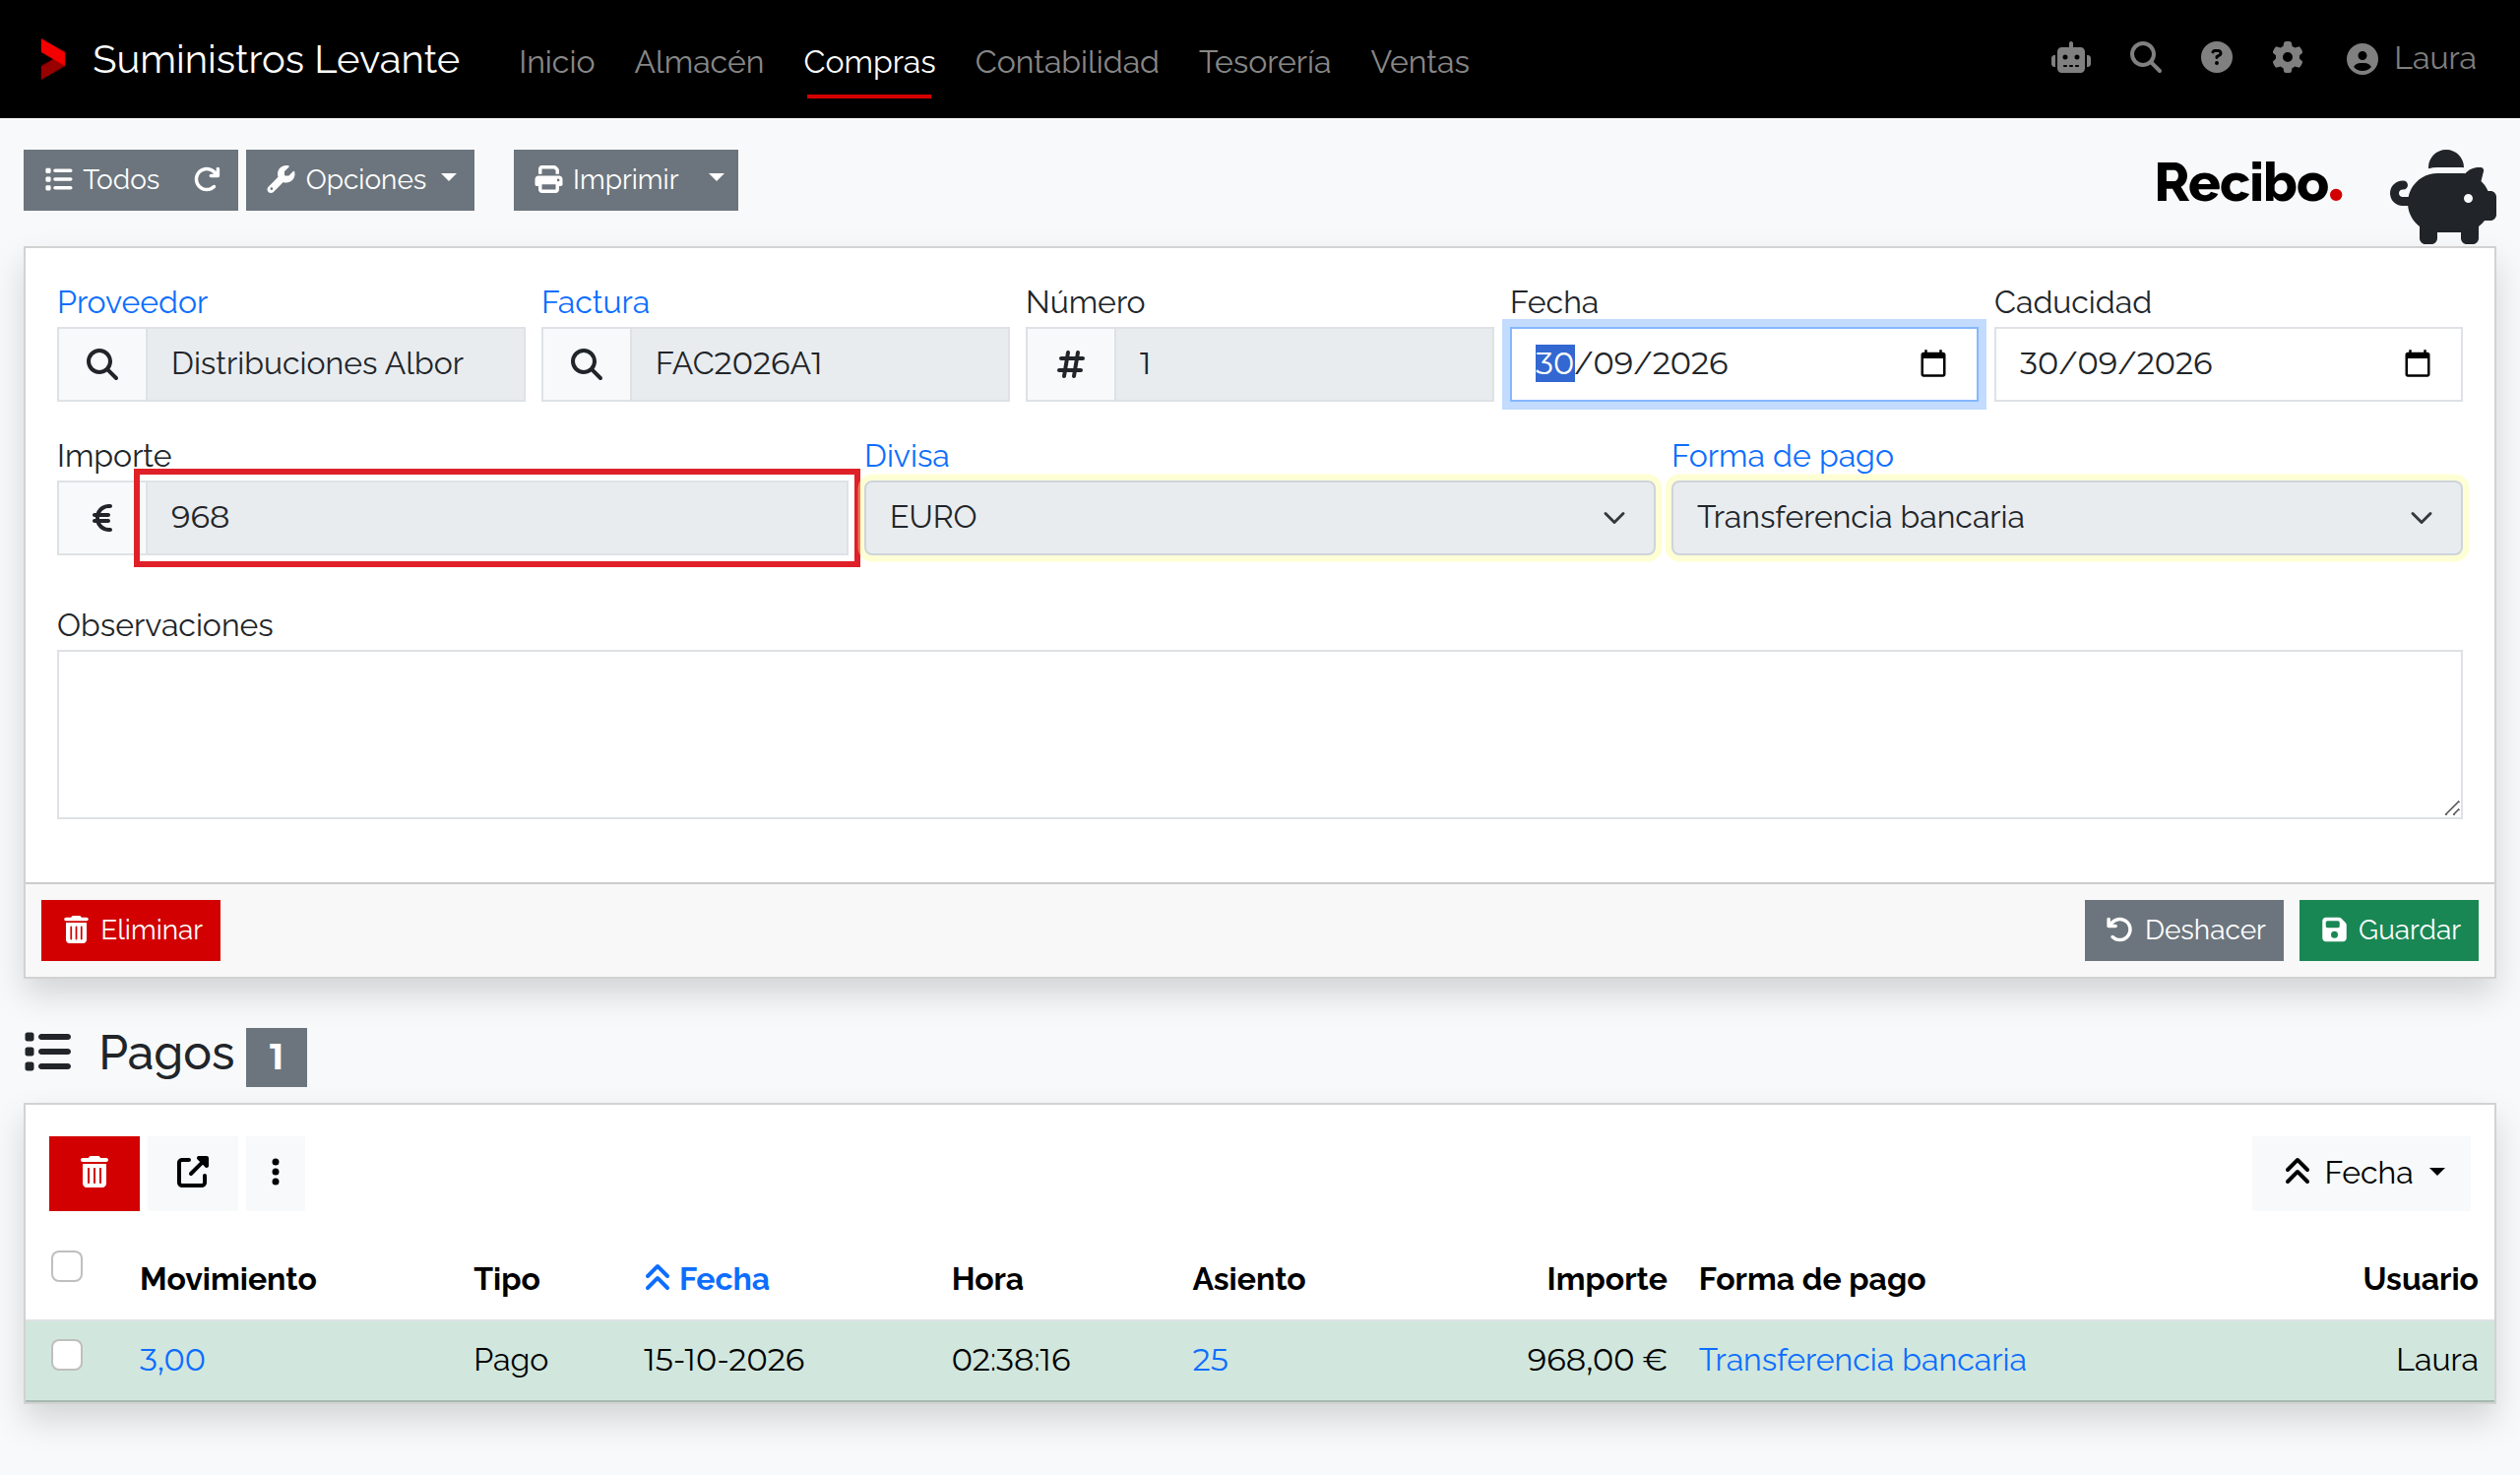Open movement link 3,00

tap(172, 1361)
